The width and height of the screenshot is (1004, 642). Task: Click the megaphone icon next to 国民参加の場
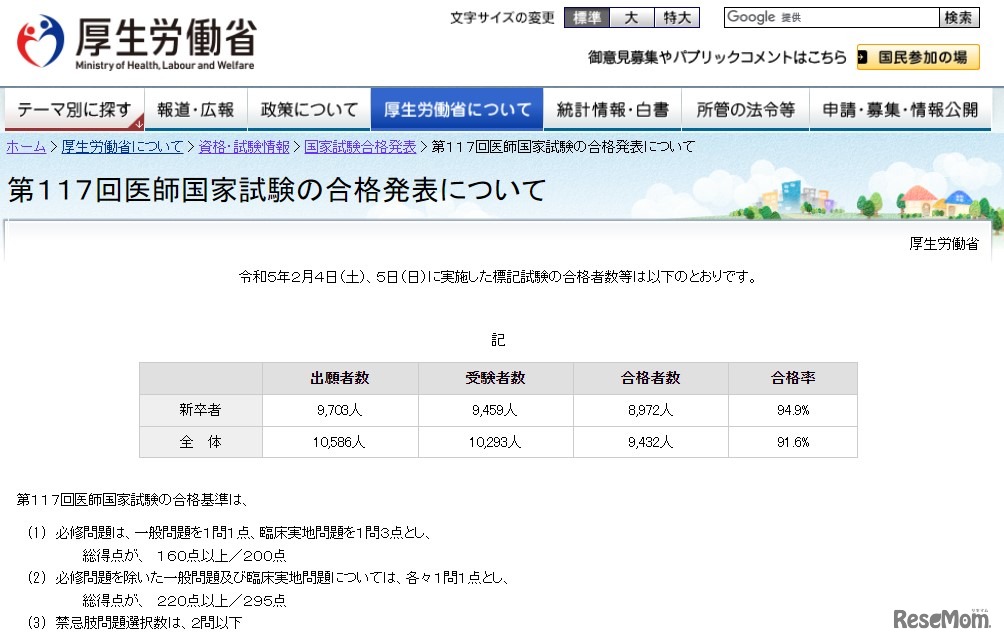860,57
